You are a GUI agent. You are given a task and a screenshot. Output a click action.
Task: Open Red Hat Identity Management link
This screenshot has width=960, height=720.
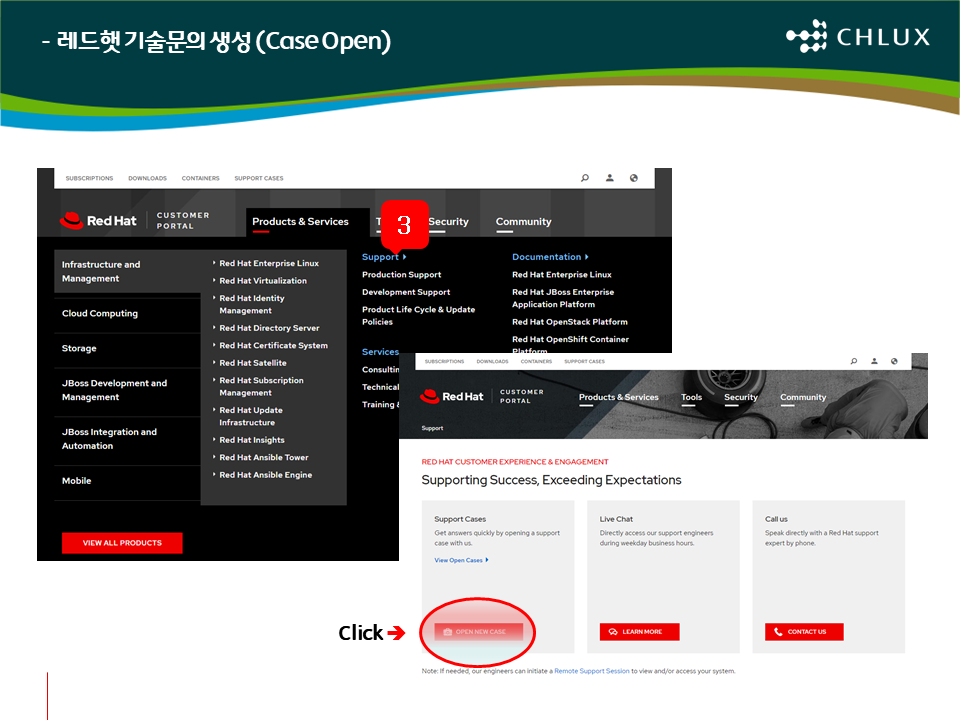(x=252, y=304)
